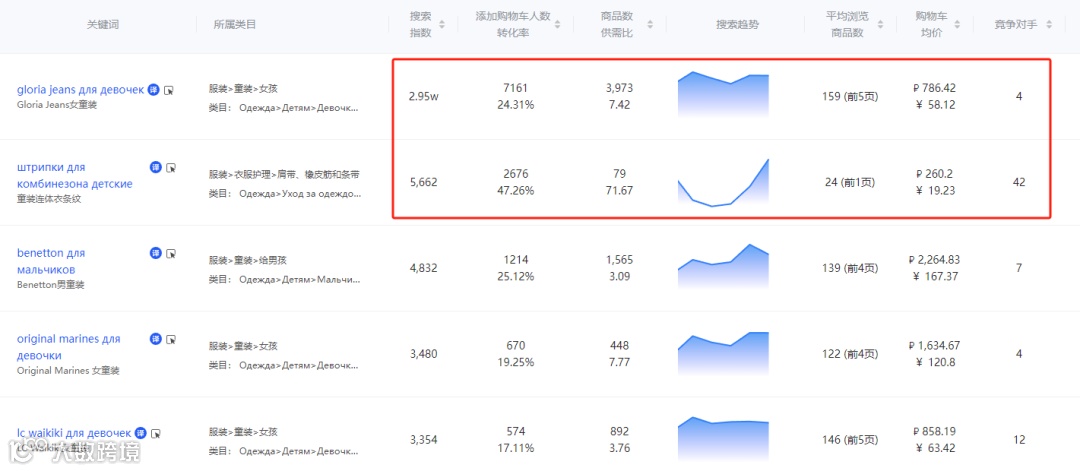
Task: Click conversion rate 17.11%
Action: click(x=515, y=448)
